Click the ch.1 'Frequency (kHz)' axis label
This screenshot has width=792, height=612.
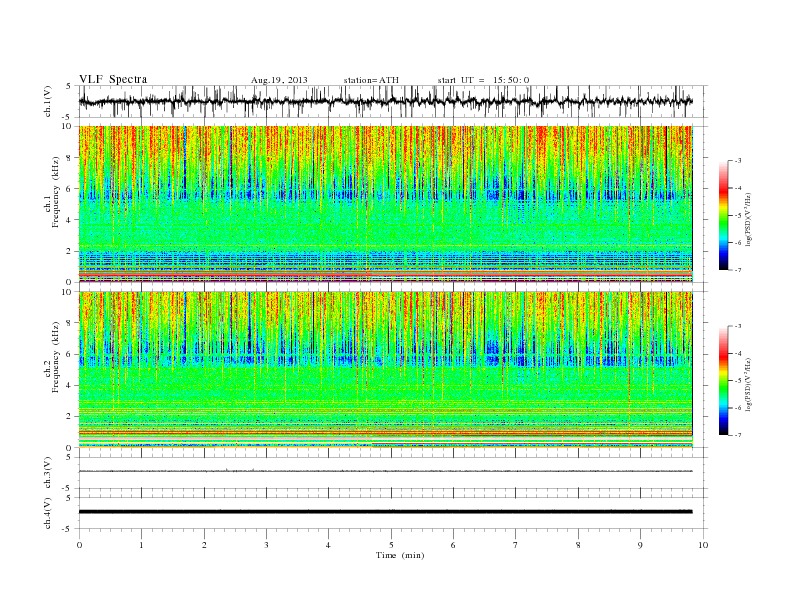point(56,192)
